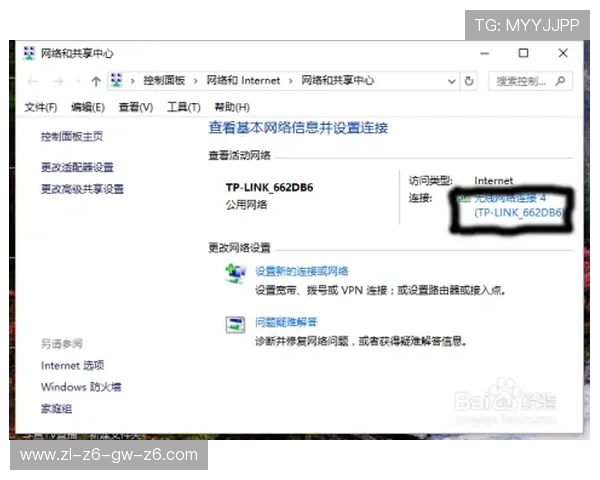Click the address bar control panel icon
This screenshot has height=480, width=600.
point(116,80)
